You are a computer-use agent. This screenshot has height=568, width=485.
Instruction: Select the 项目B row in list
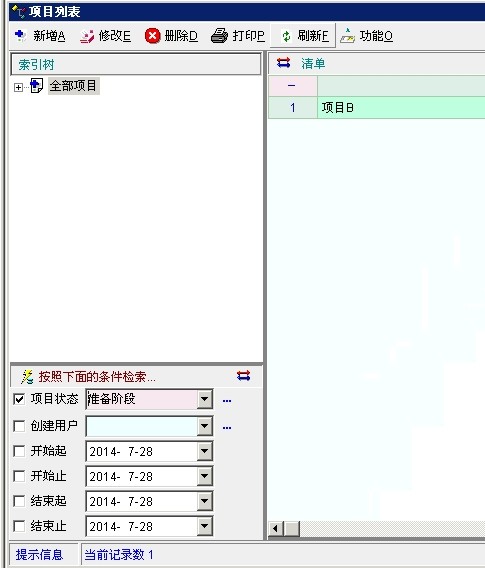[377, 108]
